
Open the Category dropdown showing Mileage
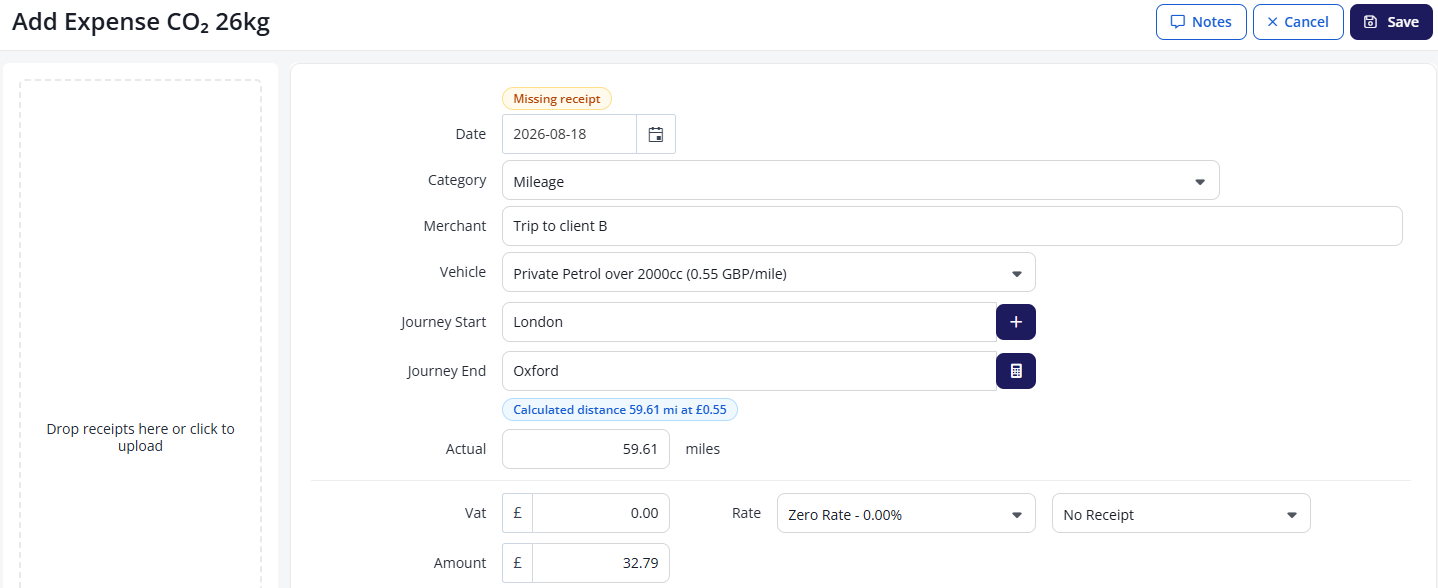coord(861,181)
